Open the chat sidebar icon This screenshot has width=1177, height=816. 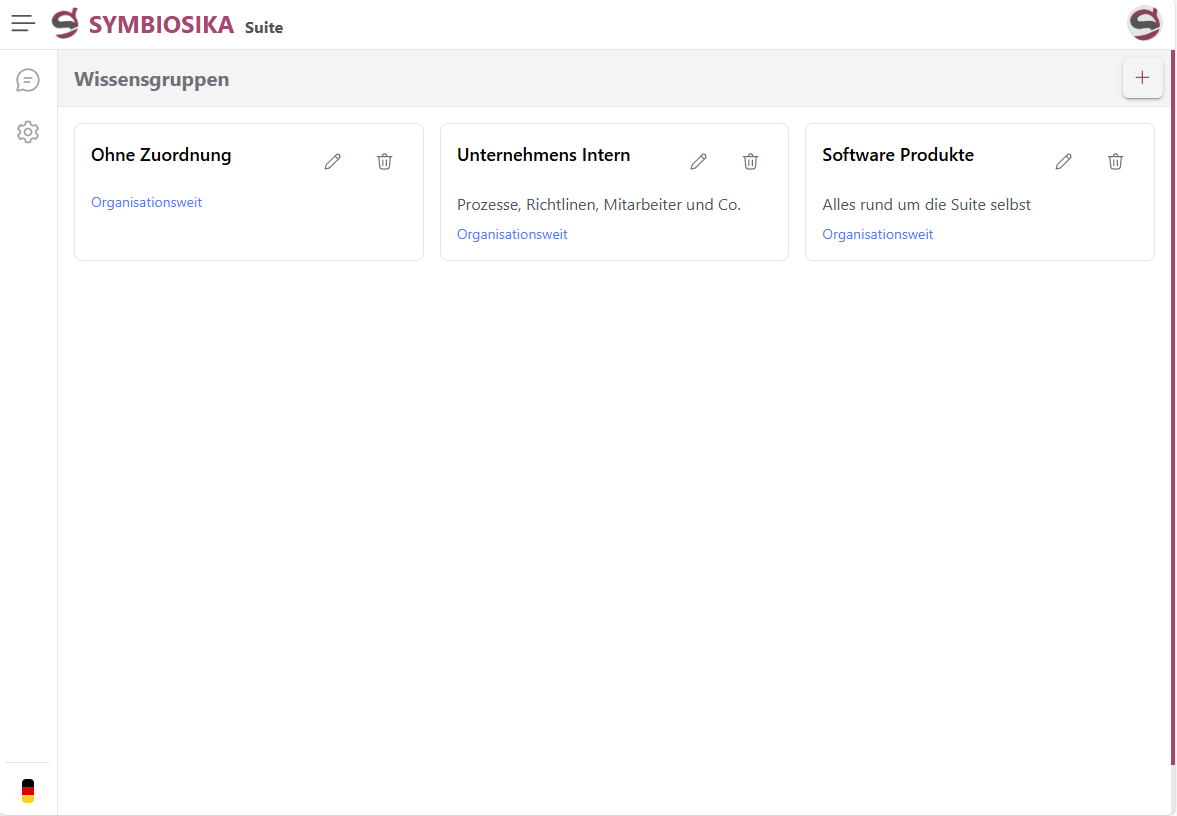(28, 80)
